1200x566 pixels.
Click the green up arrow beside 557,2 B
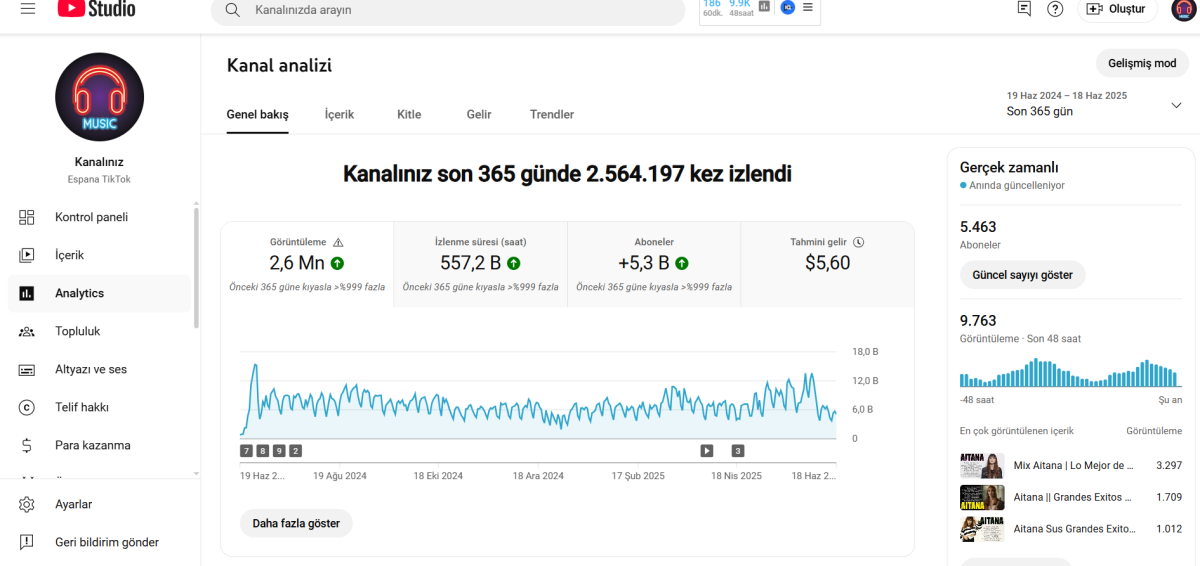tap(514, 263)
